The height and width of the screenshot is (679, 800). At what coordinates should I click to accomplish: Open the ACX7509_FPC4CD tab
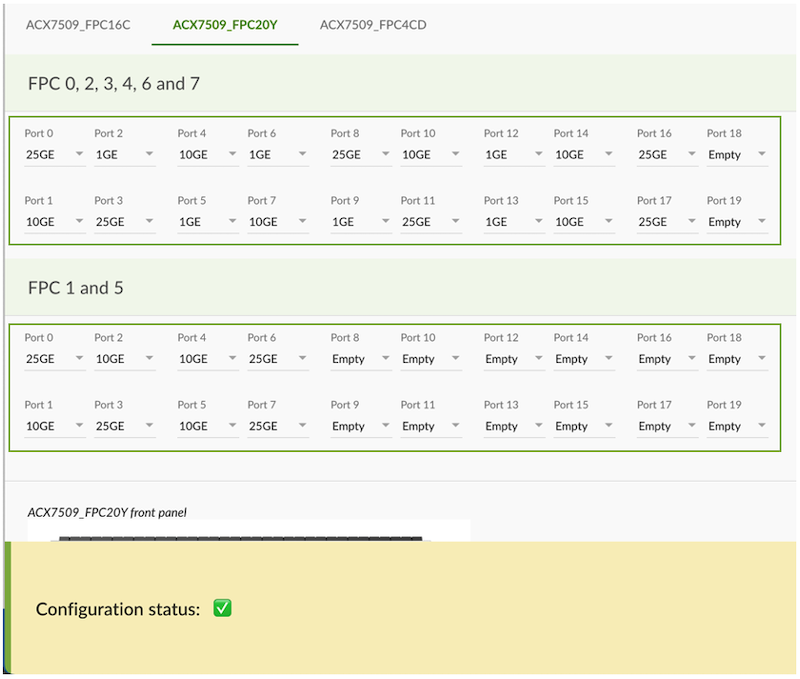pyautogui.click(x=373, y=25)
